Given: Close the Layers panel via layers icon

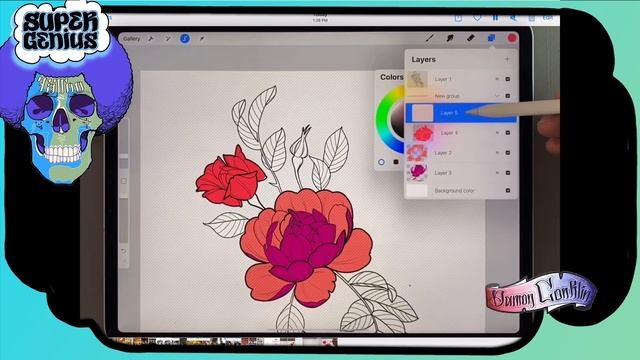Looking at the screenshot, I should [491, 38].
